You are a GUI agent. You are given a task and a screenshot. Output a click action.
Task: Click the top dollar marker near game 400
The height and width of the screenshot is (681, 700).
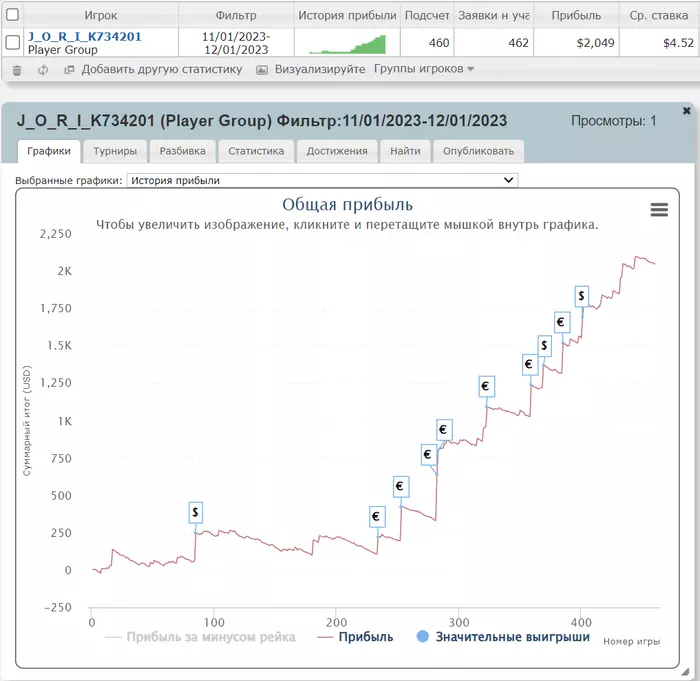(x=582, y=295)
